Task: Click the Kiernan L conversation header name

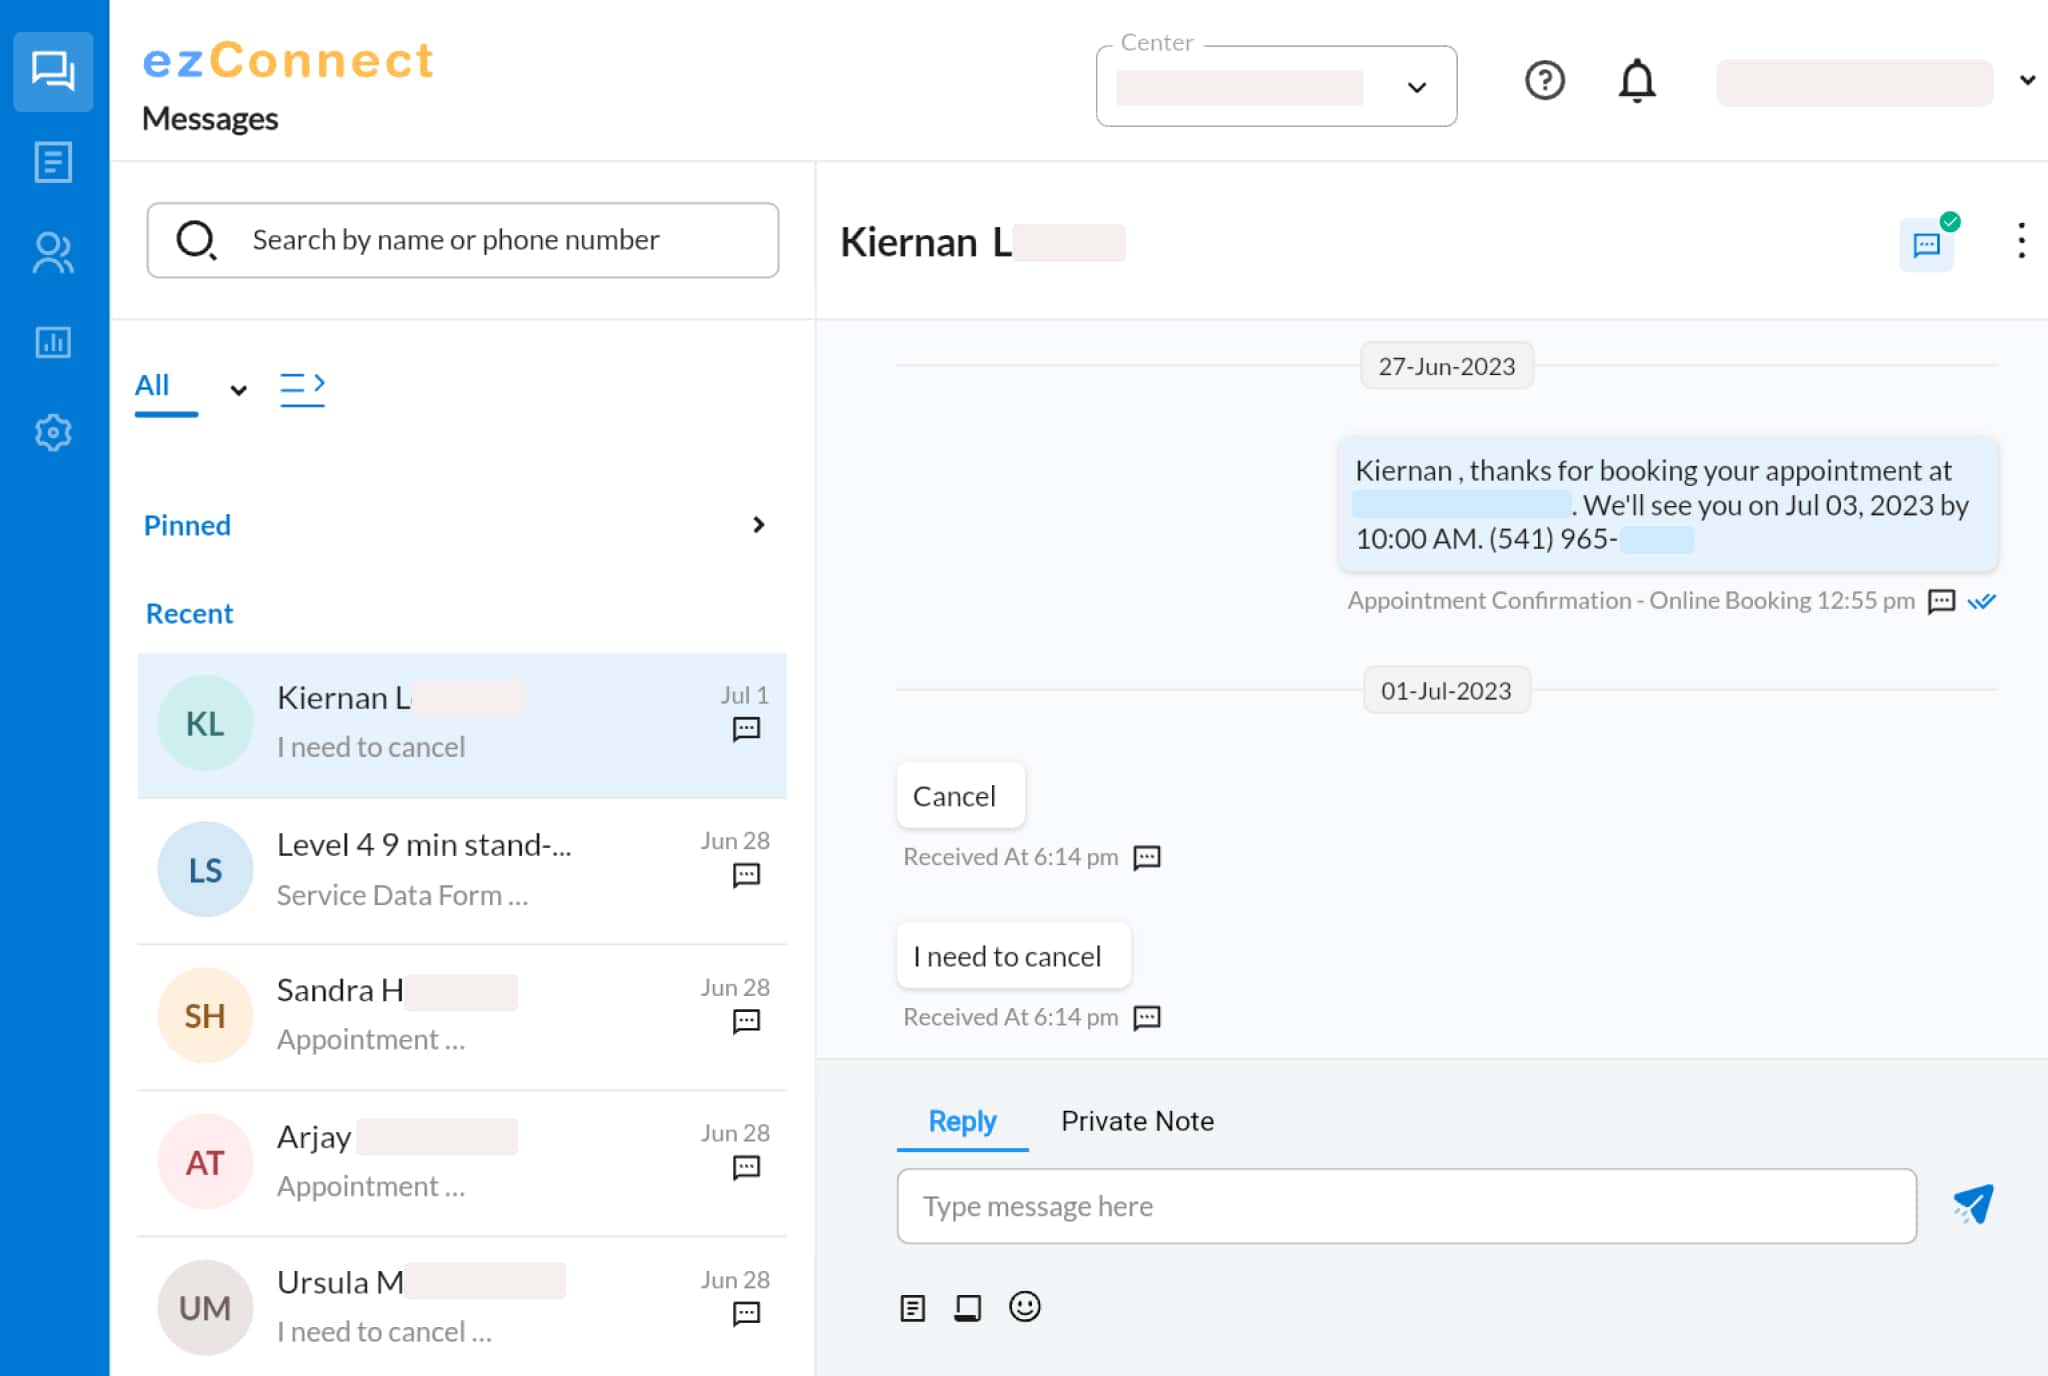Action: click(982, 242)
